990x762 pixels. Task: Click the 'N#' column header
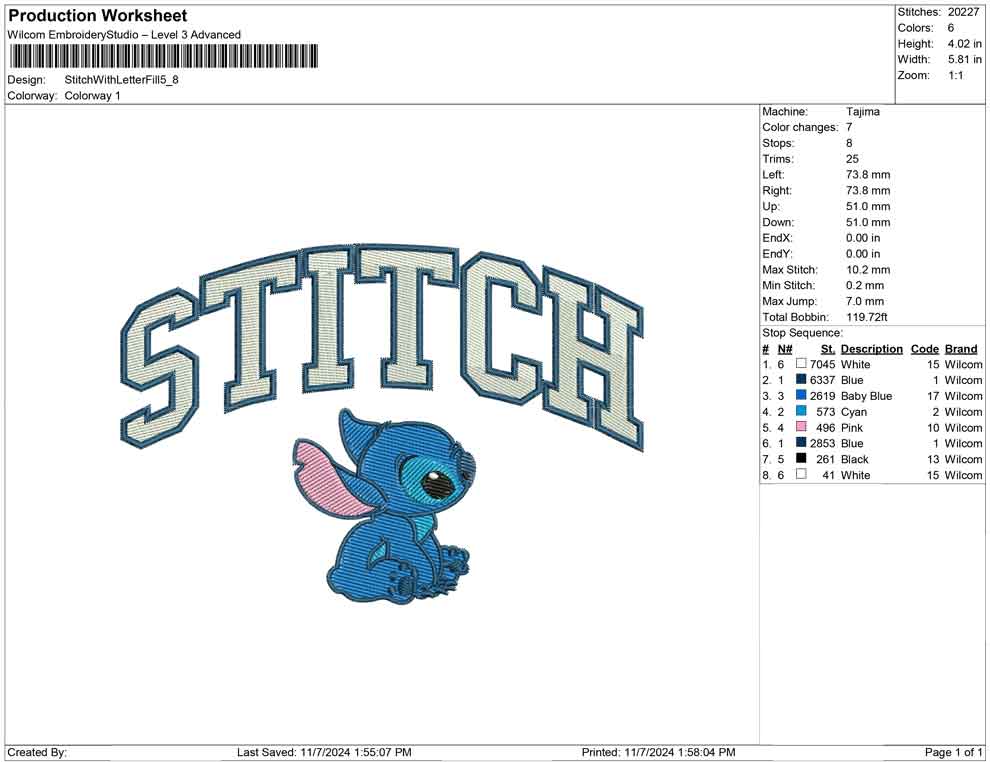pos(785,348)
